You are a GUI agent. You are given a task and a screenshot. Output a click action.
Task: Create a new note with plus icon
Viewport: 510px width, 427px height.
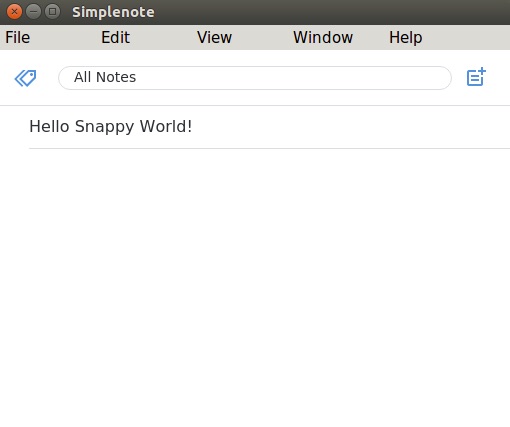click(476, 77)
